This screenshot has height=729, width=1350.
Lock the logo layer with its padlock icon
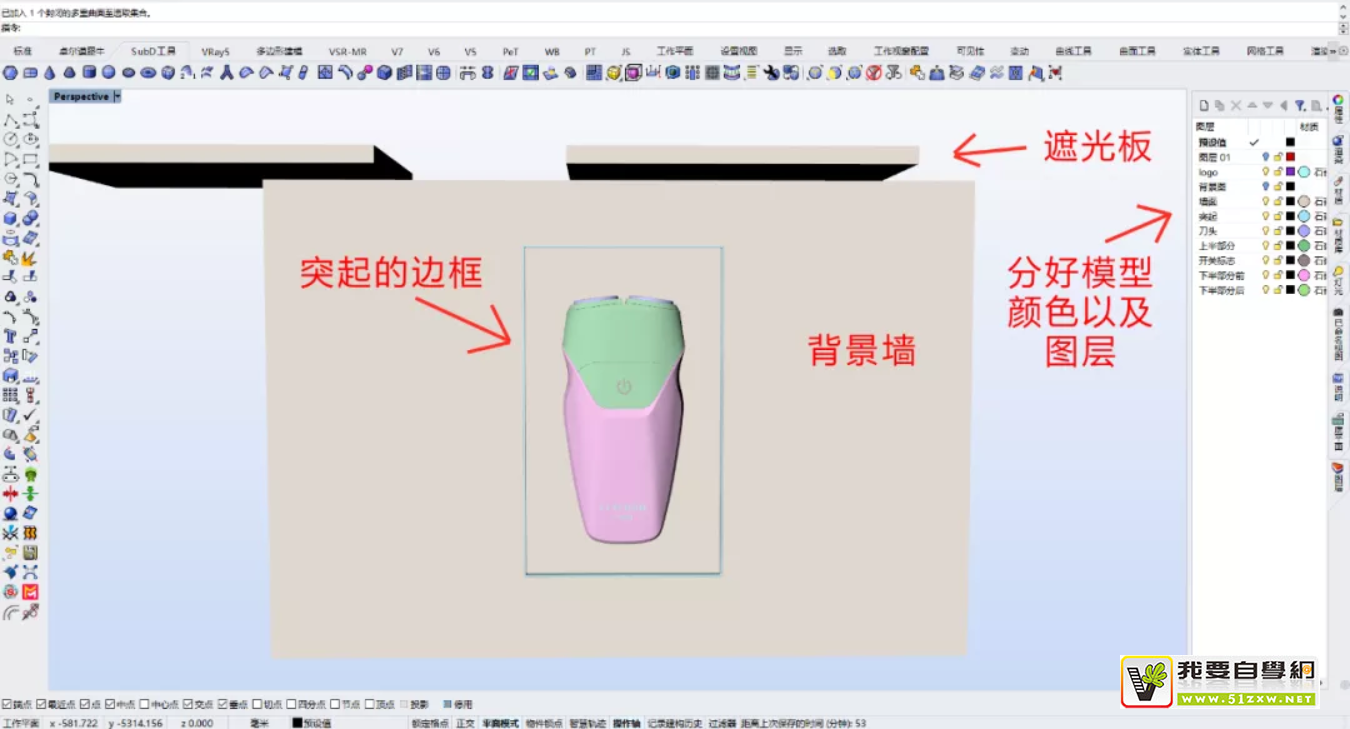[1278, 172]
